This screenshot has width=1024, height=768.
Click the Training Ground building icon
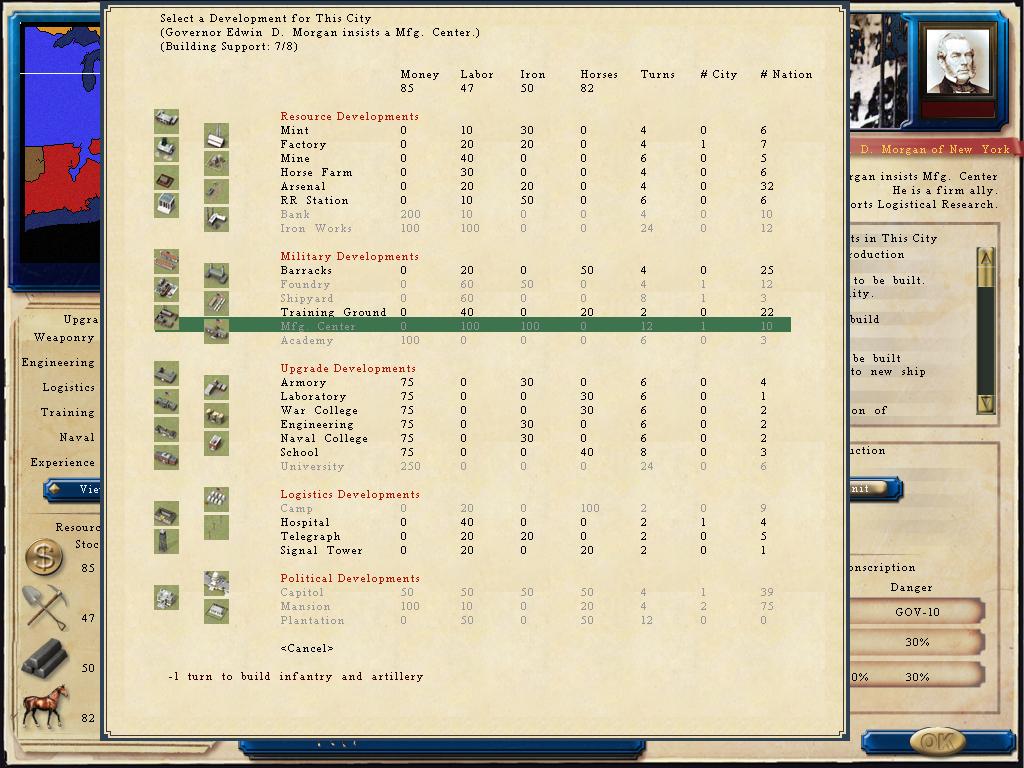click(x=216, y=303)
